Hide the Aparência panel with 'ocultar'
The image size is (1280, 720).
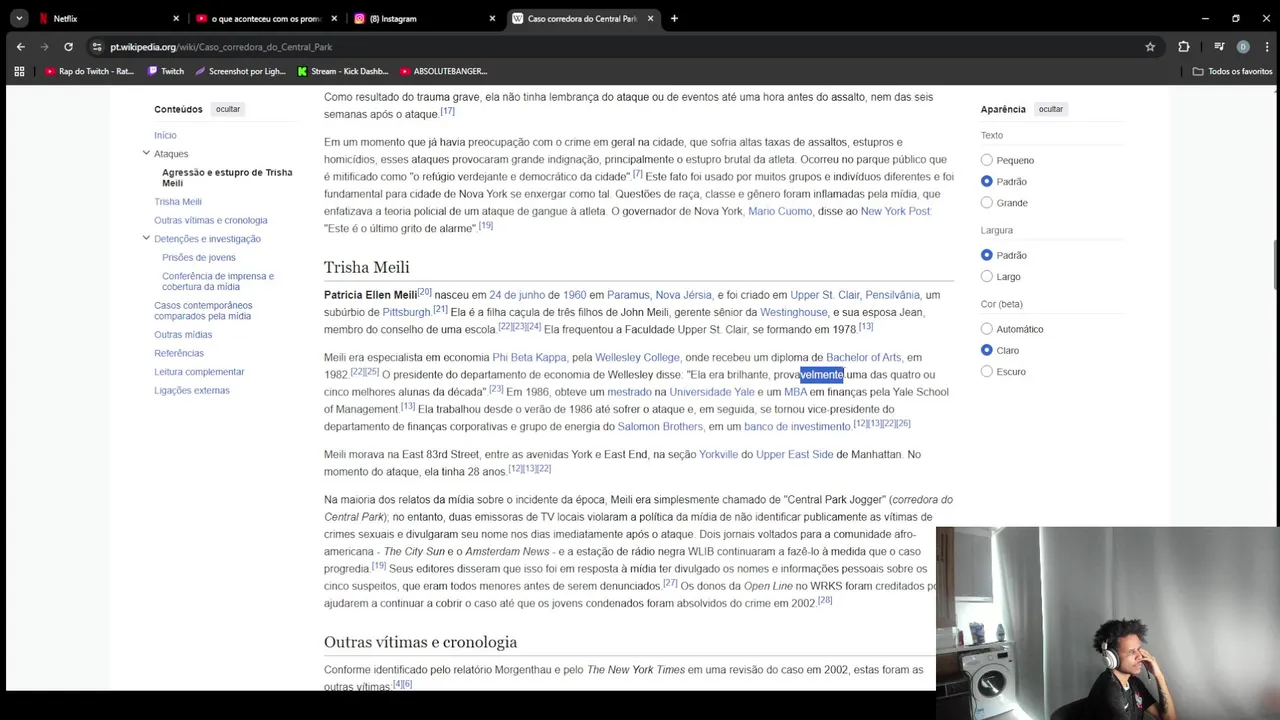coord(1050,109)
